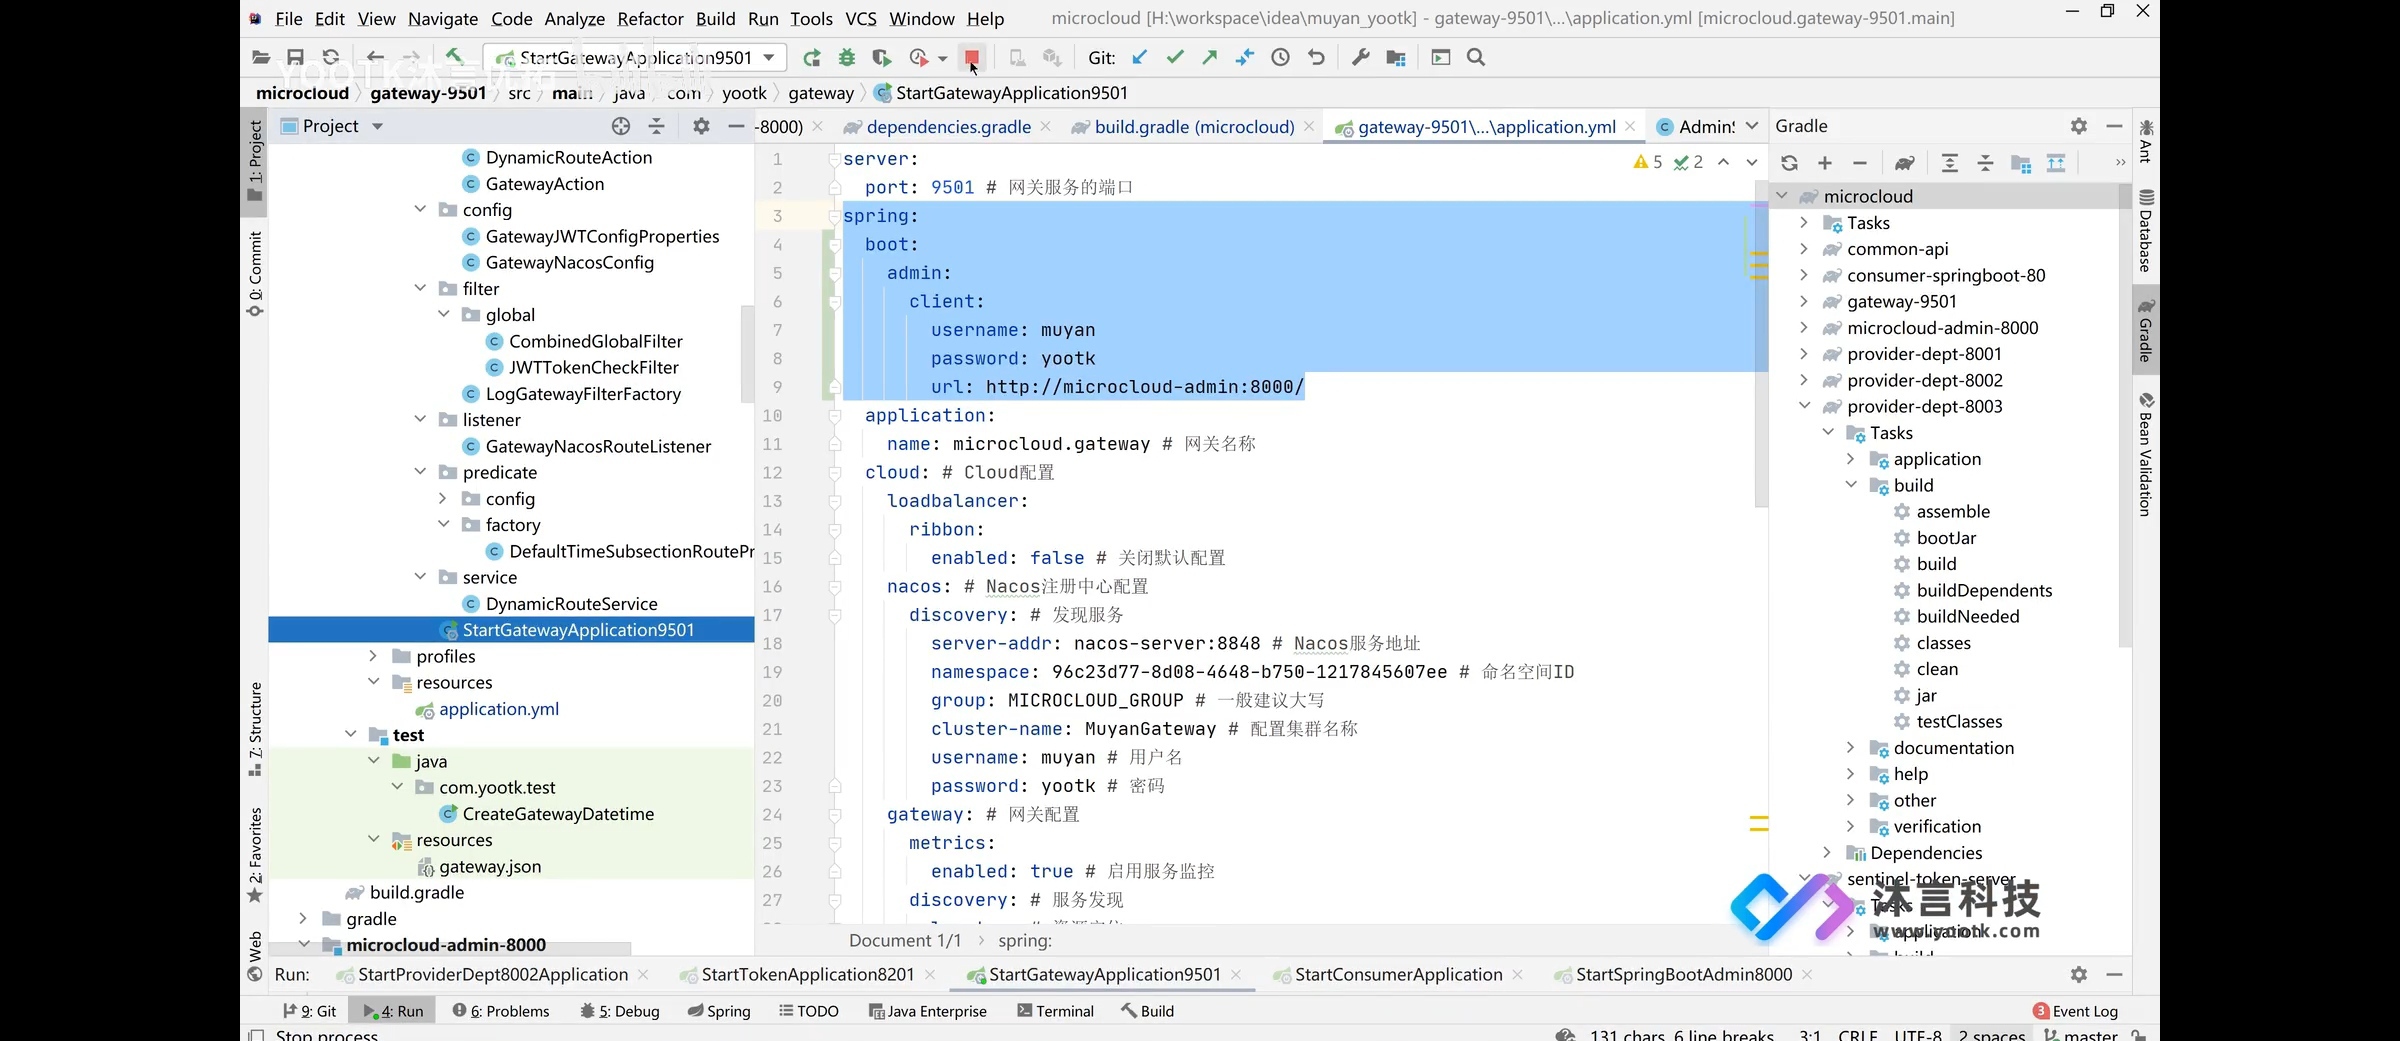This screenshot has height=1041, width=2400.
Task: Click the fold toggle next to spring: line
Action: [x=834, y=216]
